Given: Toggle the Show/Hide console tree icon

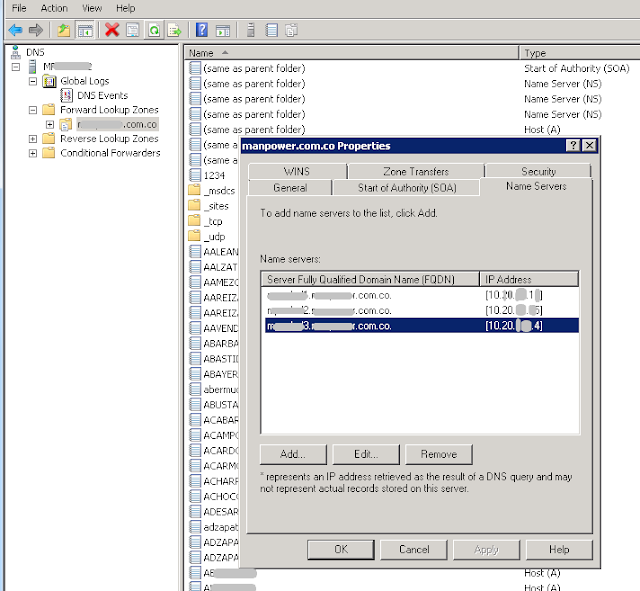Looking at the screenshot, I should point(85,30).
